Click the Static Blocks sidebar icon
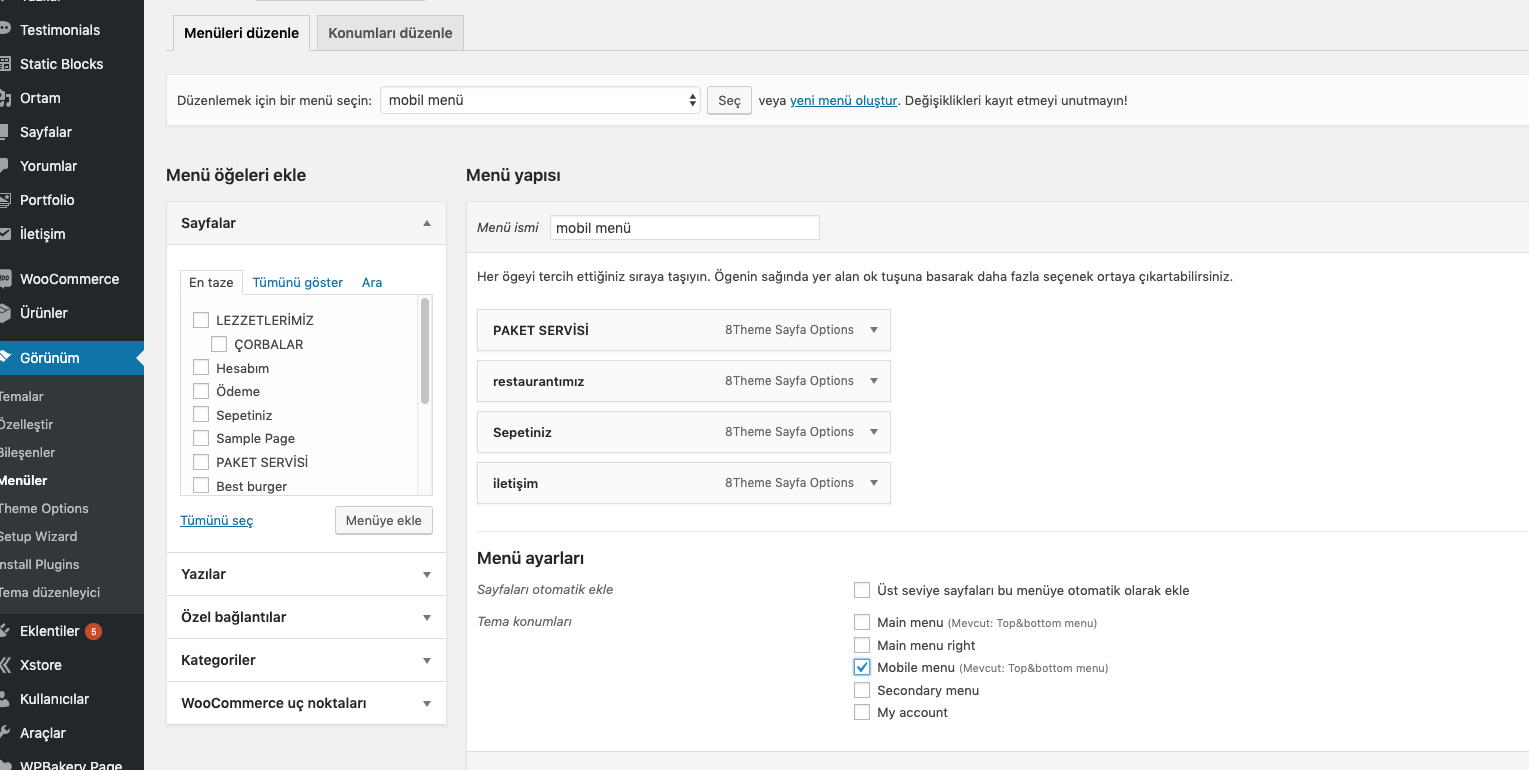The image size is (1529, 770). point(5,64)
